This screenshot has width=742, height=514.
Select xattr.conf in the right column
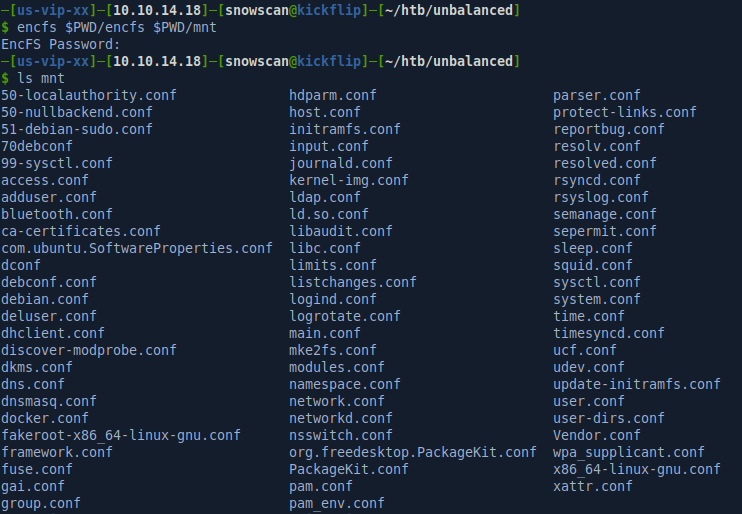coord(593,486)
